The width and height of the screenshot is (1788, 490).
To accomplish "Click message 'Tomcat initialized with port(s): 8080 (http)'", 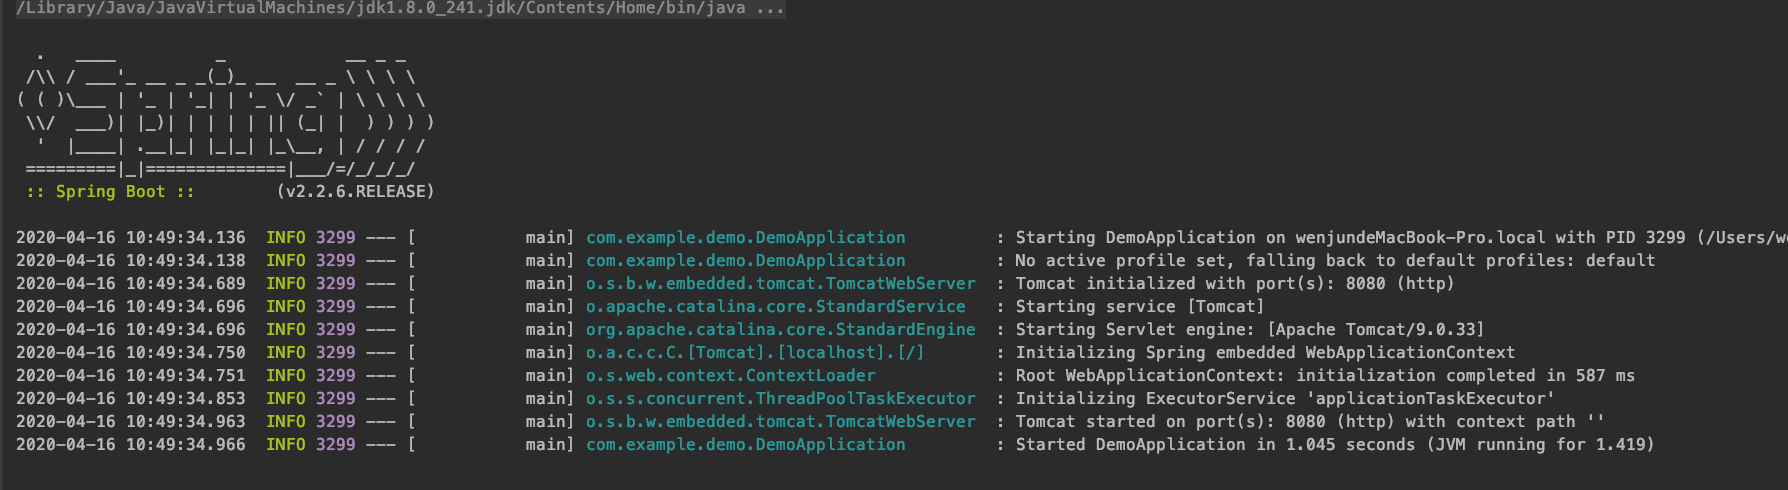I will tap(1235, 283).
